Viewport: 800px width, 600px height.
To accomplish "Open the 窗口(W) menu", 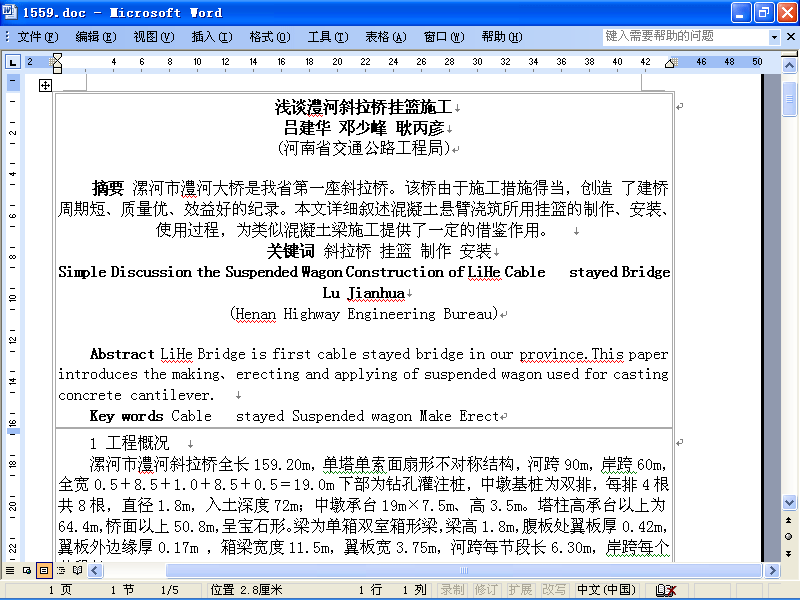I will 444,37.
